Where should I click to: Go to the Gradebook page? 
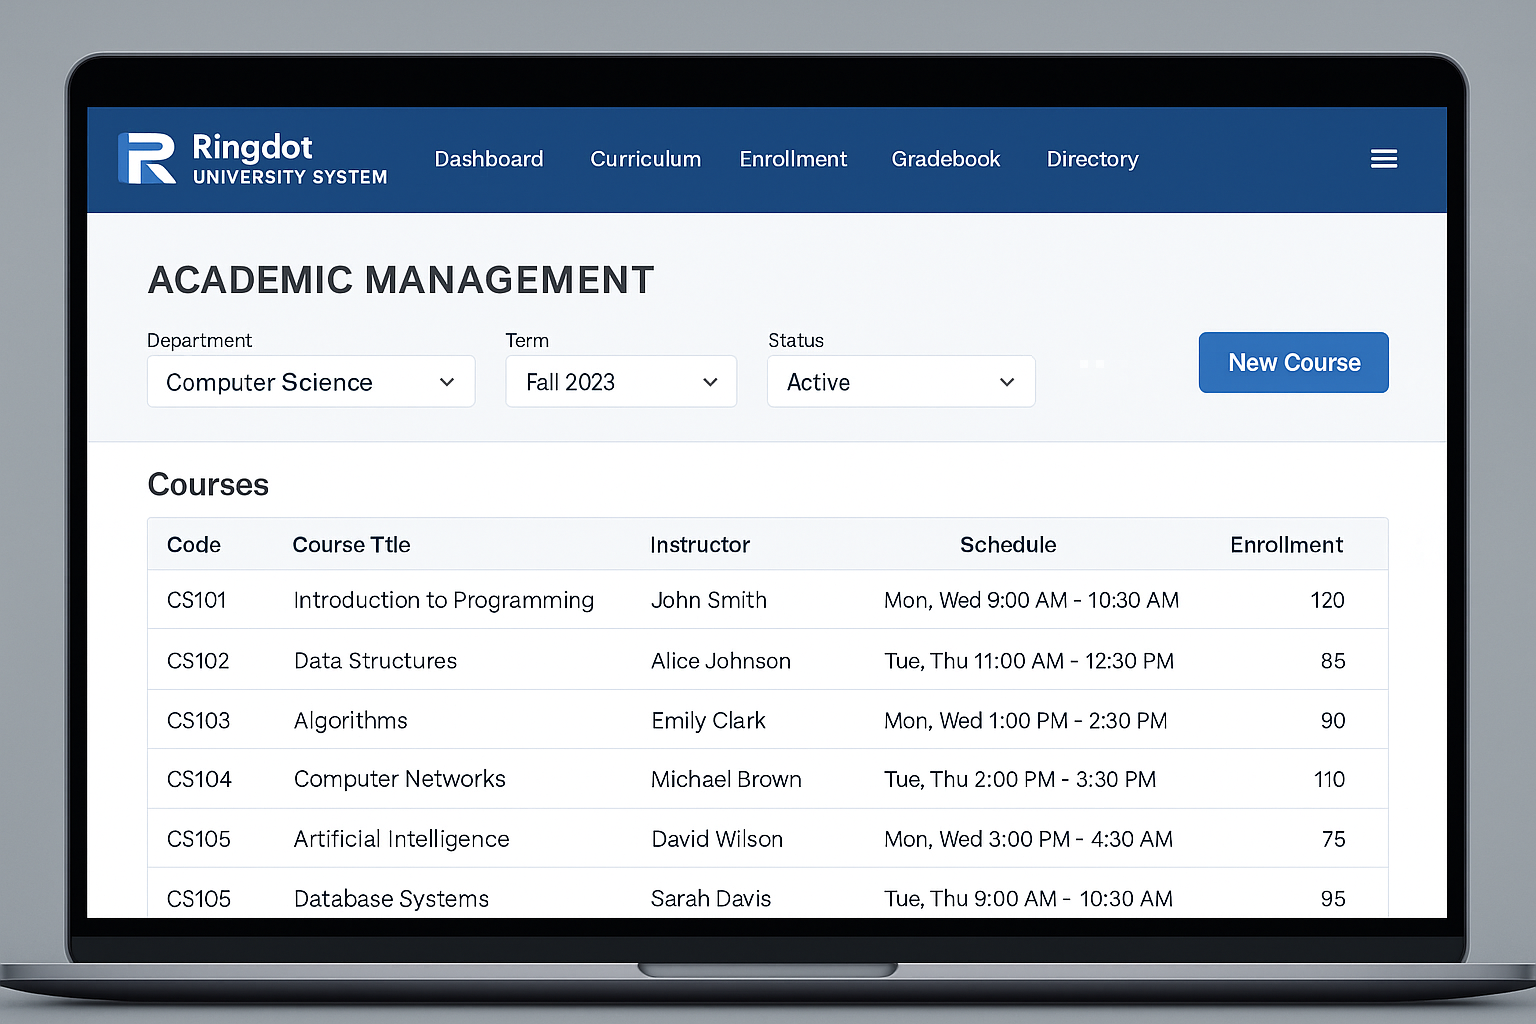(x=945, y=159)
